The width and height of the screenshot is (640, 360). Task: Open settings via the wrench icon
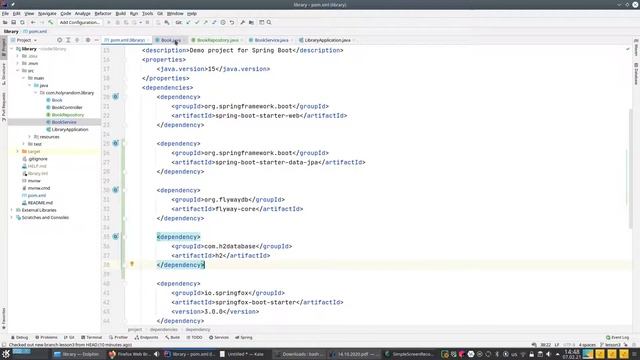242,22
